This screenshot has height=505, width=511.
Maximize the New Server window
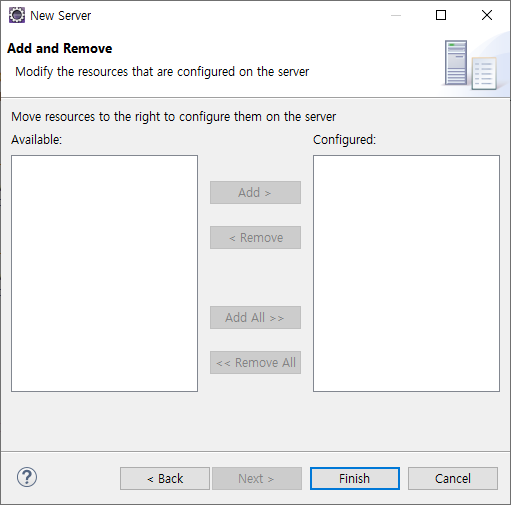click(x=441, y=15)
